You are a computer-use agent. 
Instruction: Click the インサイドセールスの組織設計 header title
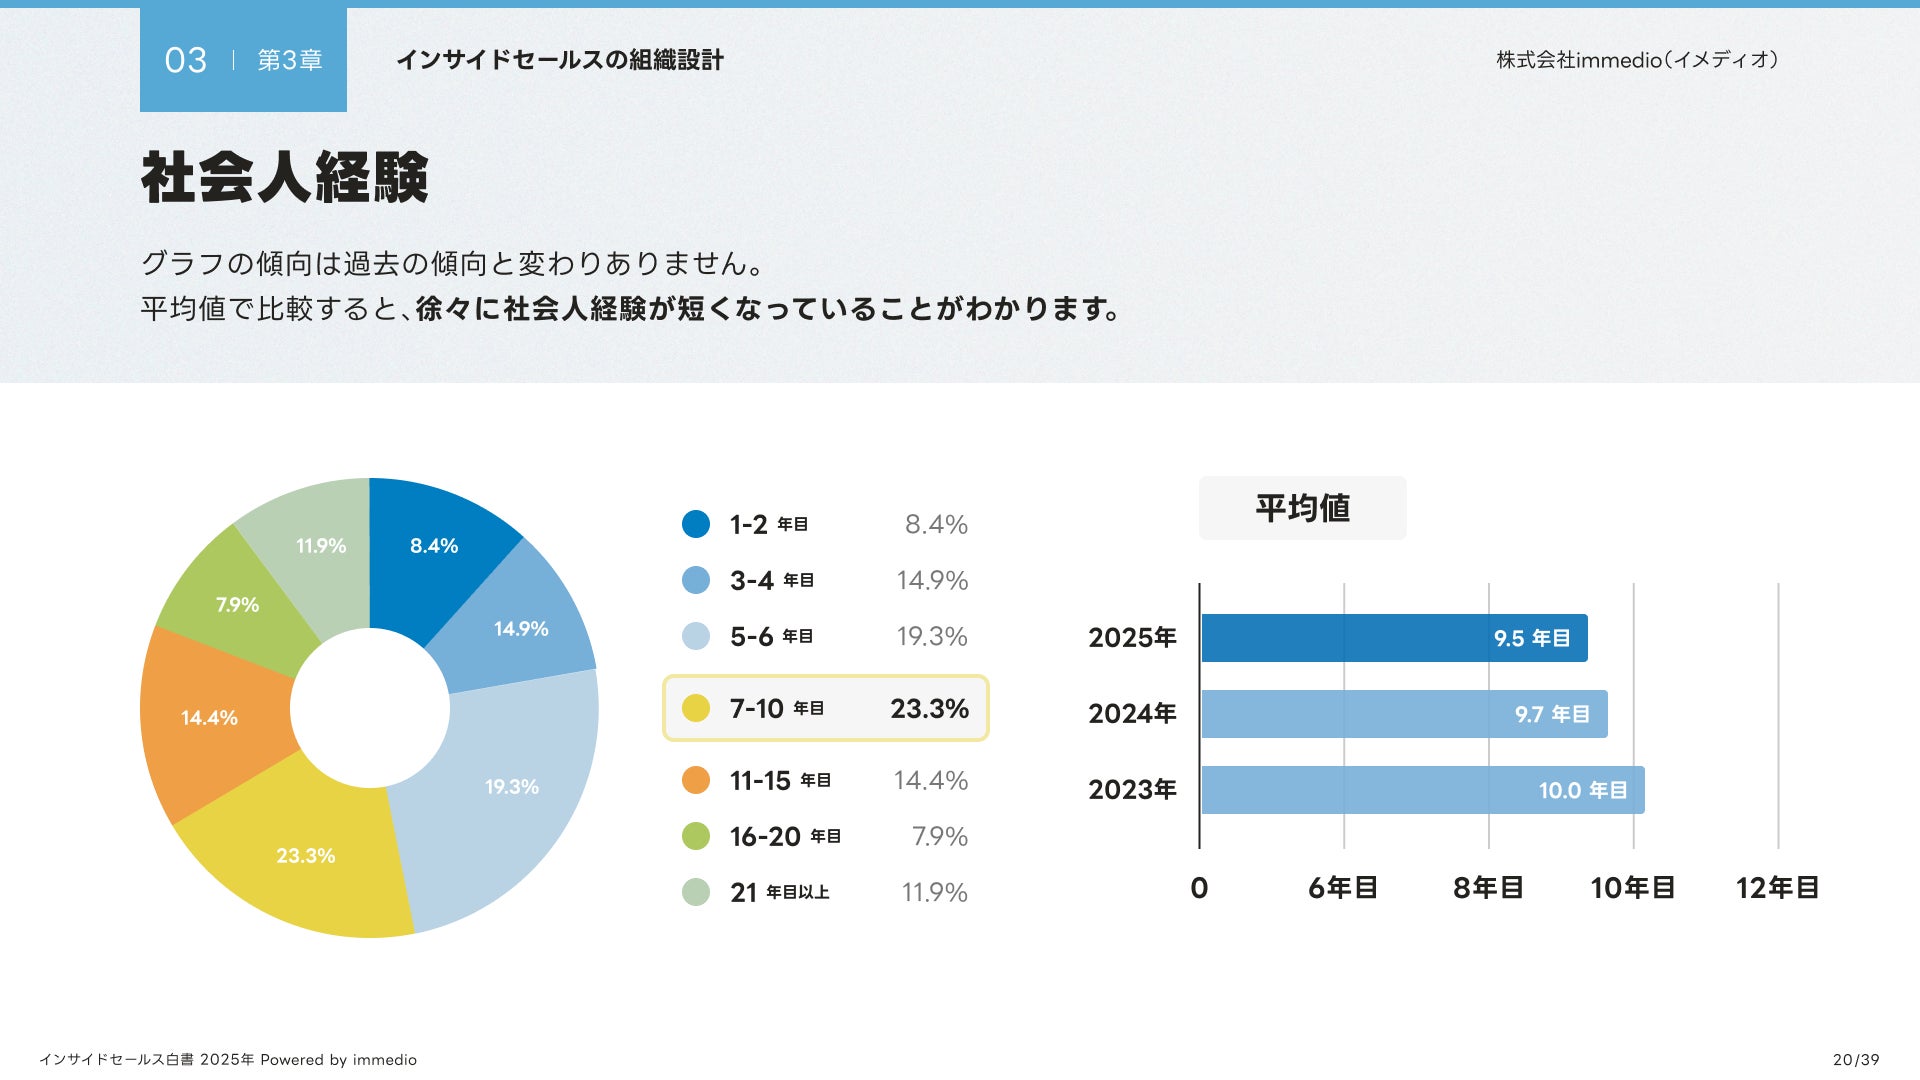click(x=560, y=60)
